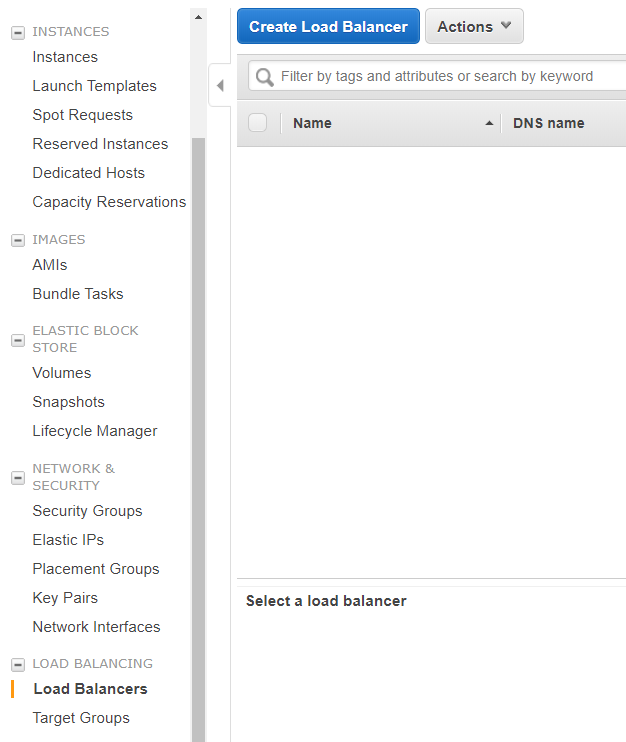Click the sidebar vertical scrollbar thumb

198,440
